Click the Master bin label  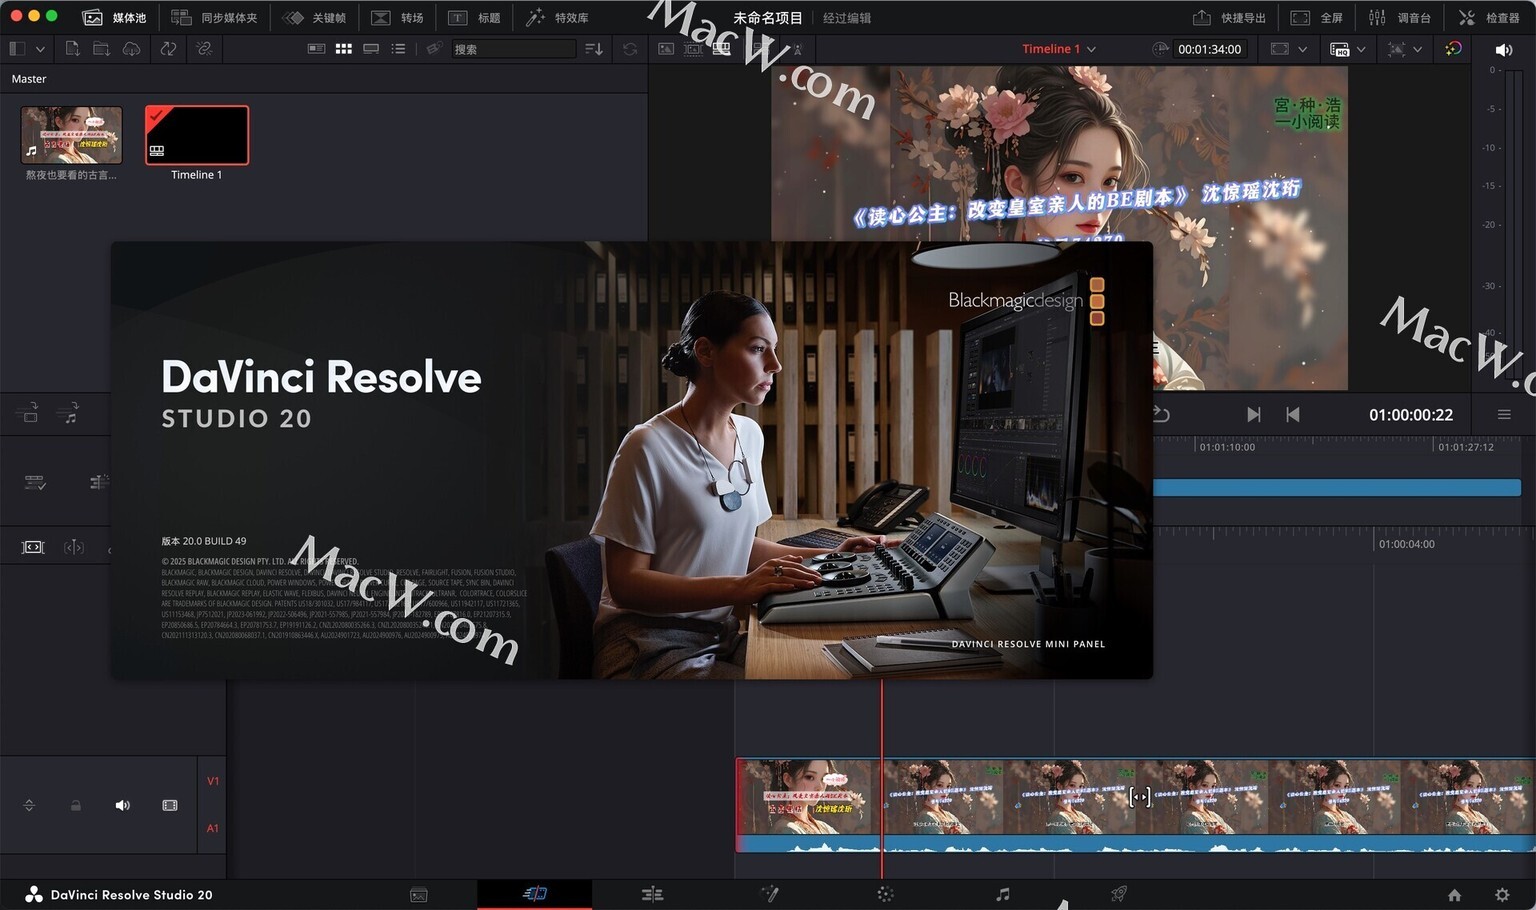[29, 78]
